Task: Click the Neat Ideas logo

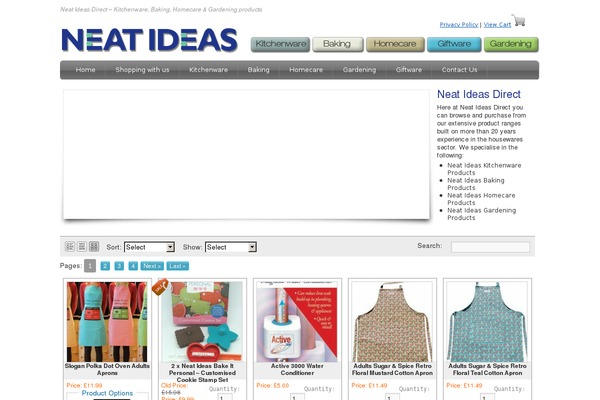Action: coord(150,40)
